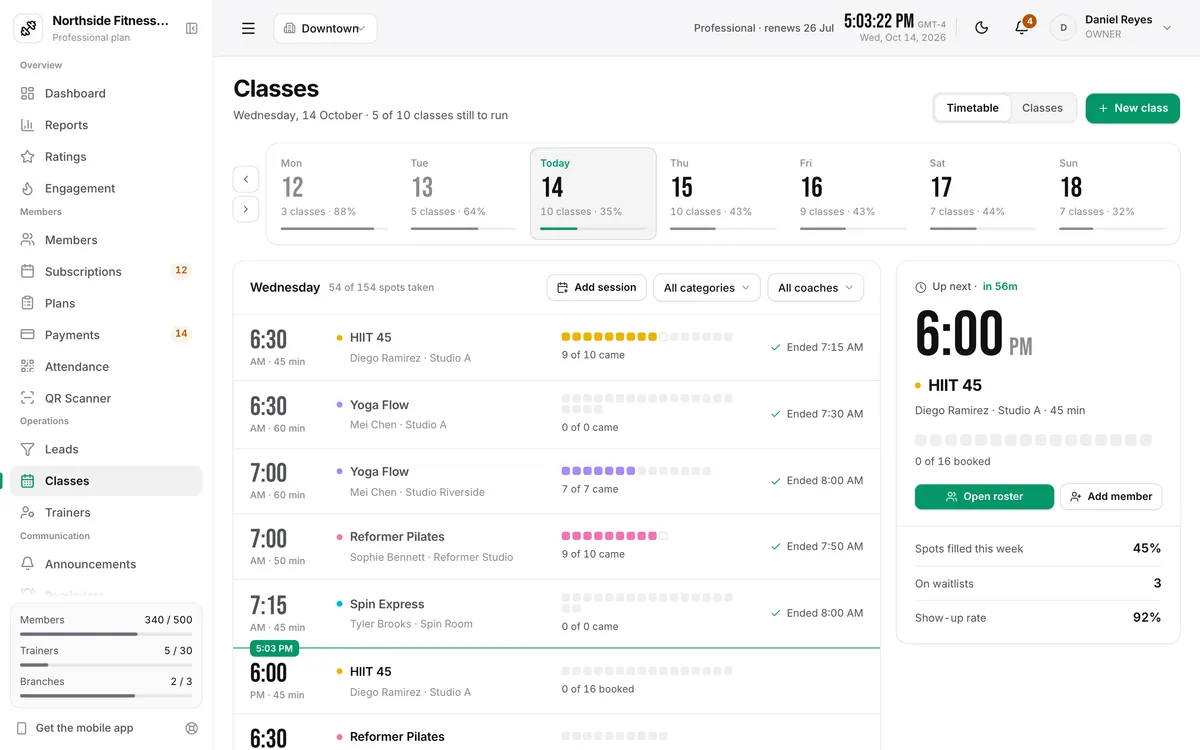Expand the All categories filter

coord(707,288)
